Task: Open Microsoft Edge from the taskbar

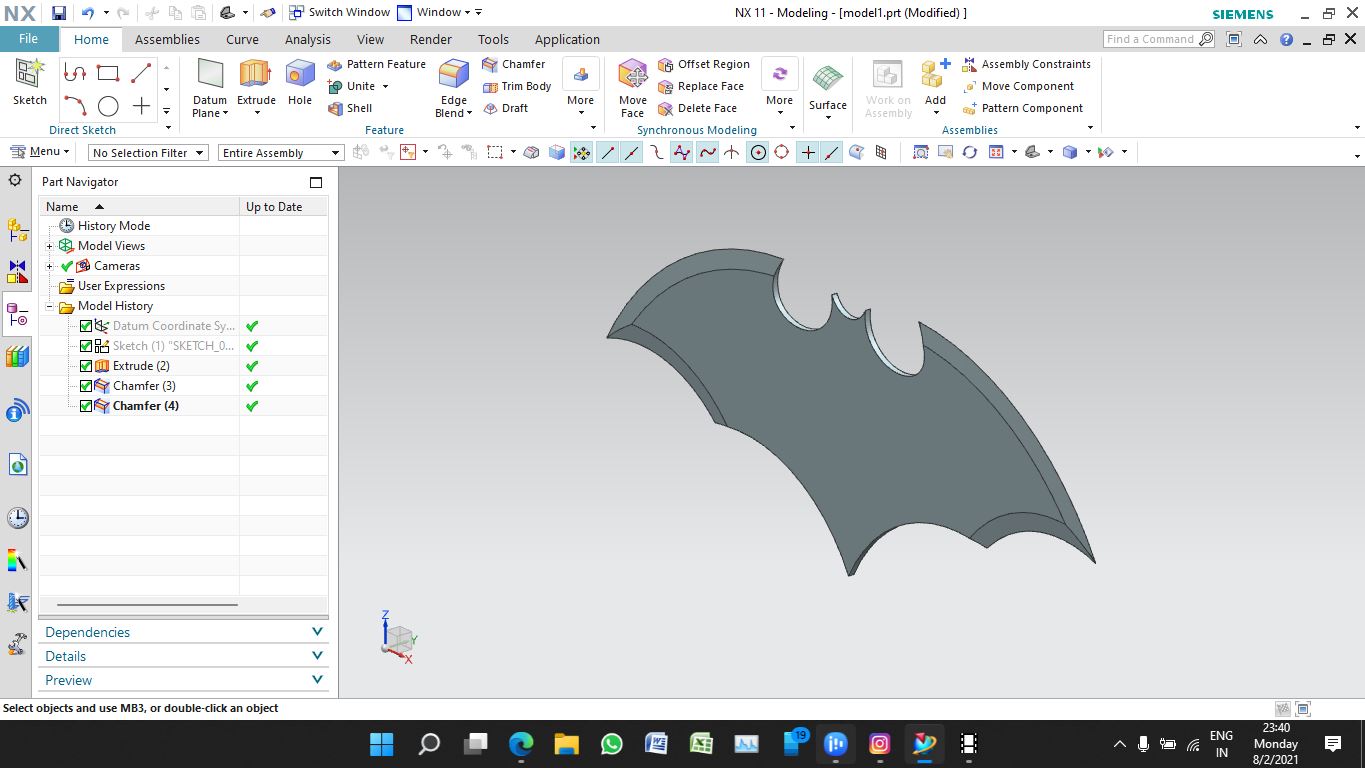Action: point(521,744)
